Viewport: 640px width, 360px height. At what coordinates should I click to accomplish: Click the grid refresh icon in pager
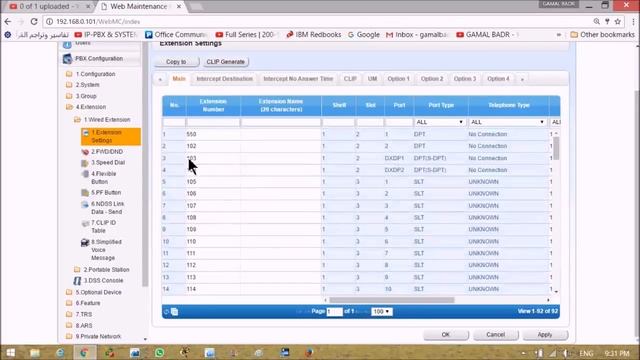[x=166, y=312]
